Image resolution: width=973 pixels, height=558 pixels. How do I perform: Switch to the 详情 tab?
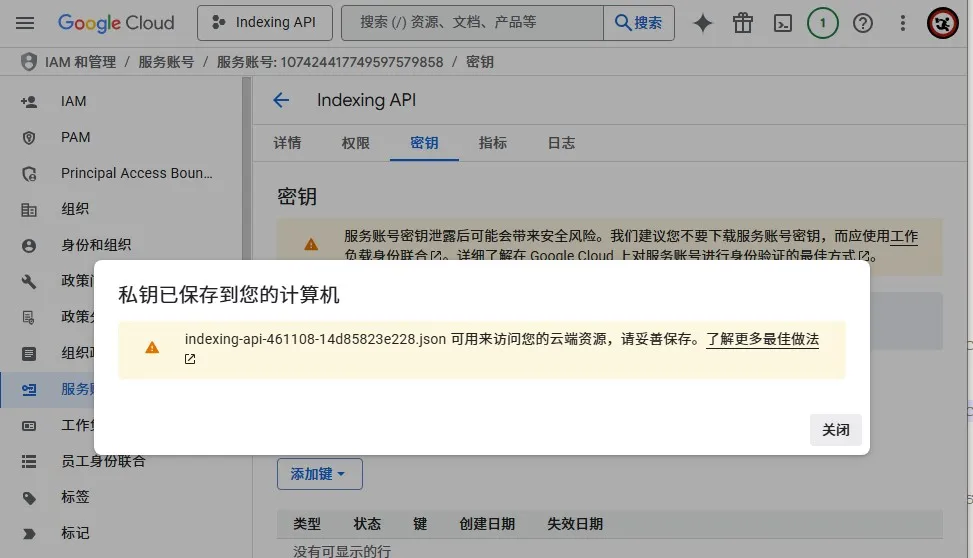coord(287,143)
